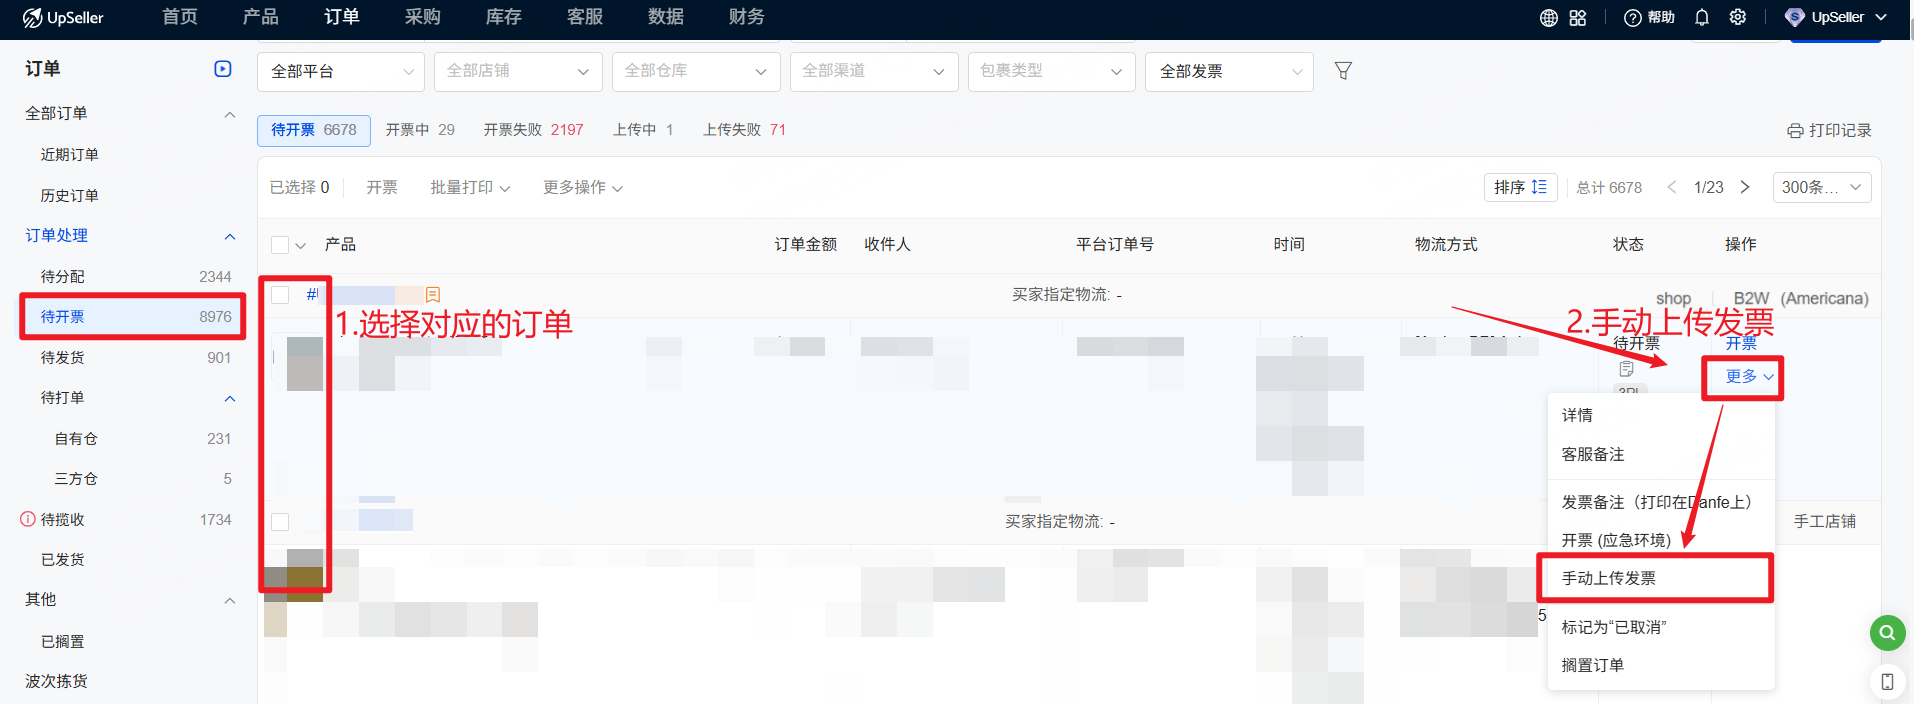Open 打印记录 print records link
Viewport: 1914px width, 704px height.
pos(1829,131)
